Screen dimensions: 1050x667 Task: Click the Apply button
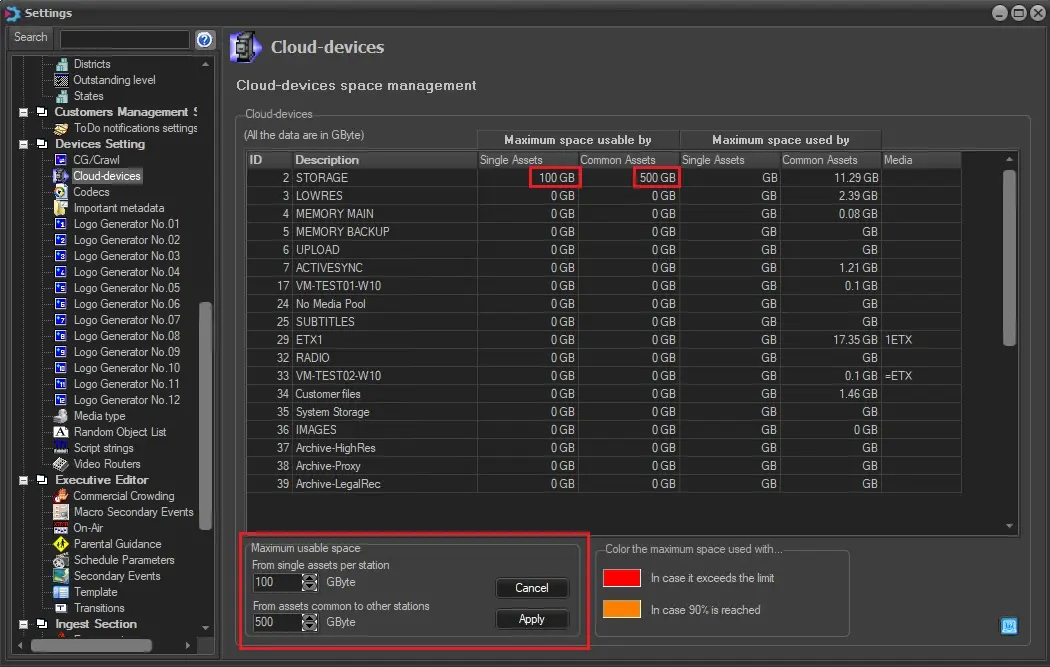532,619
